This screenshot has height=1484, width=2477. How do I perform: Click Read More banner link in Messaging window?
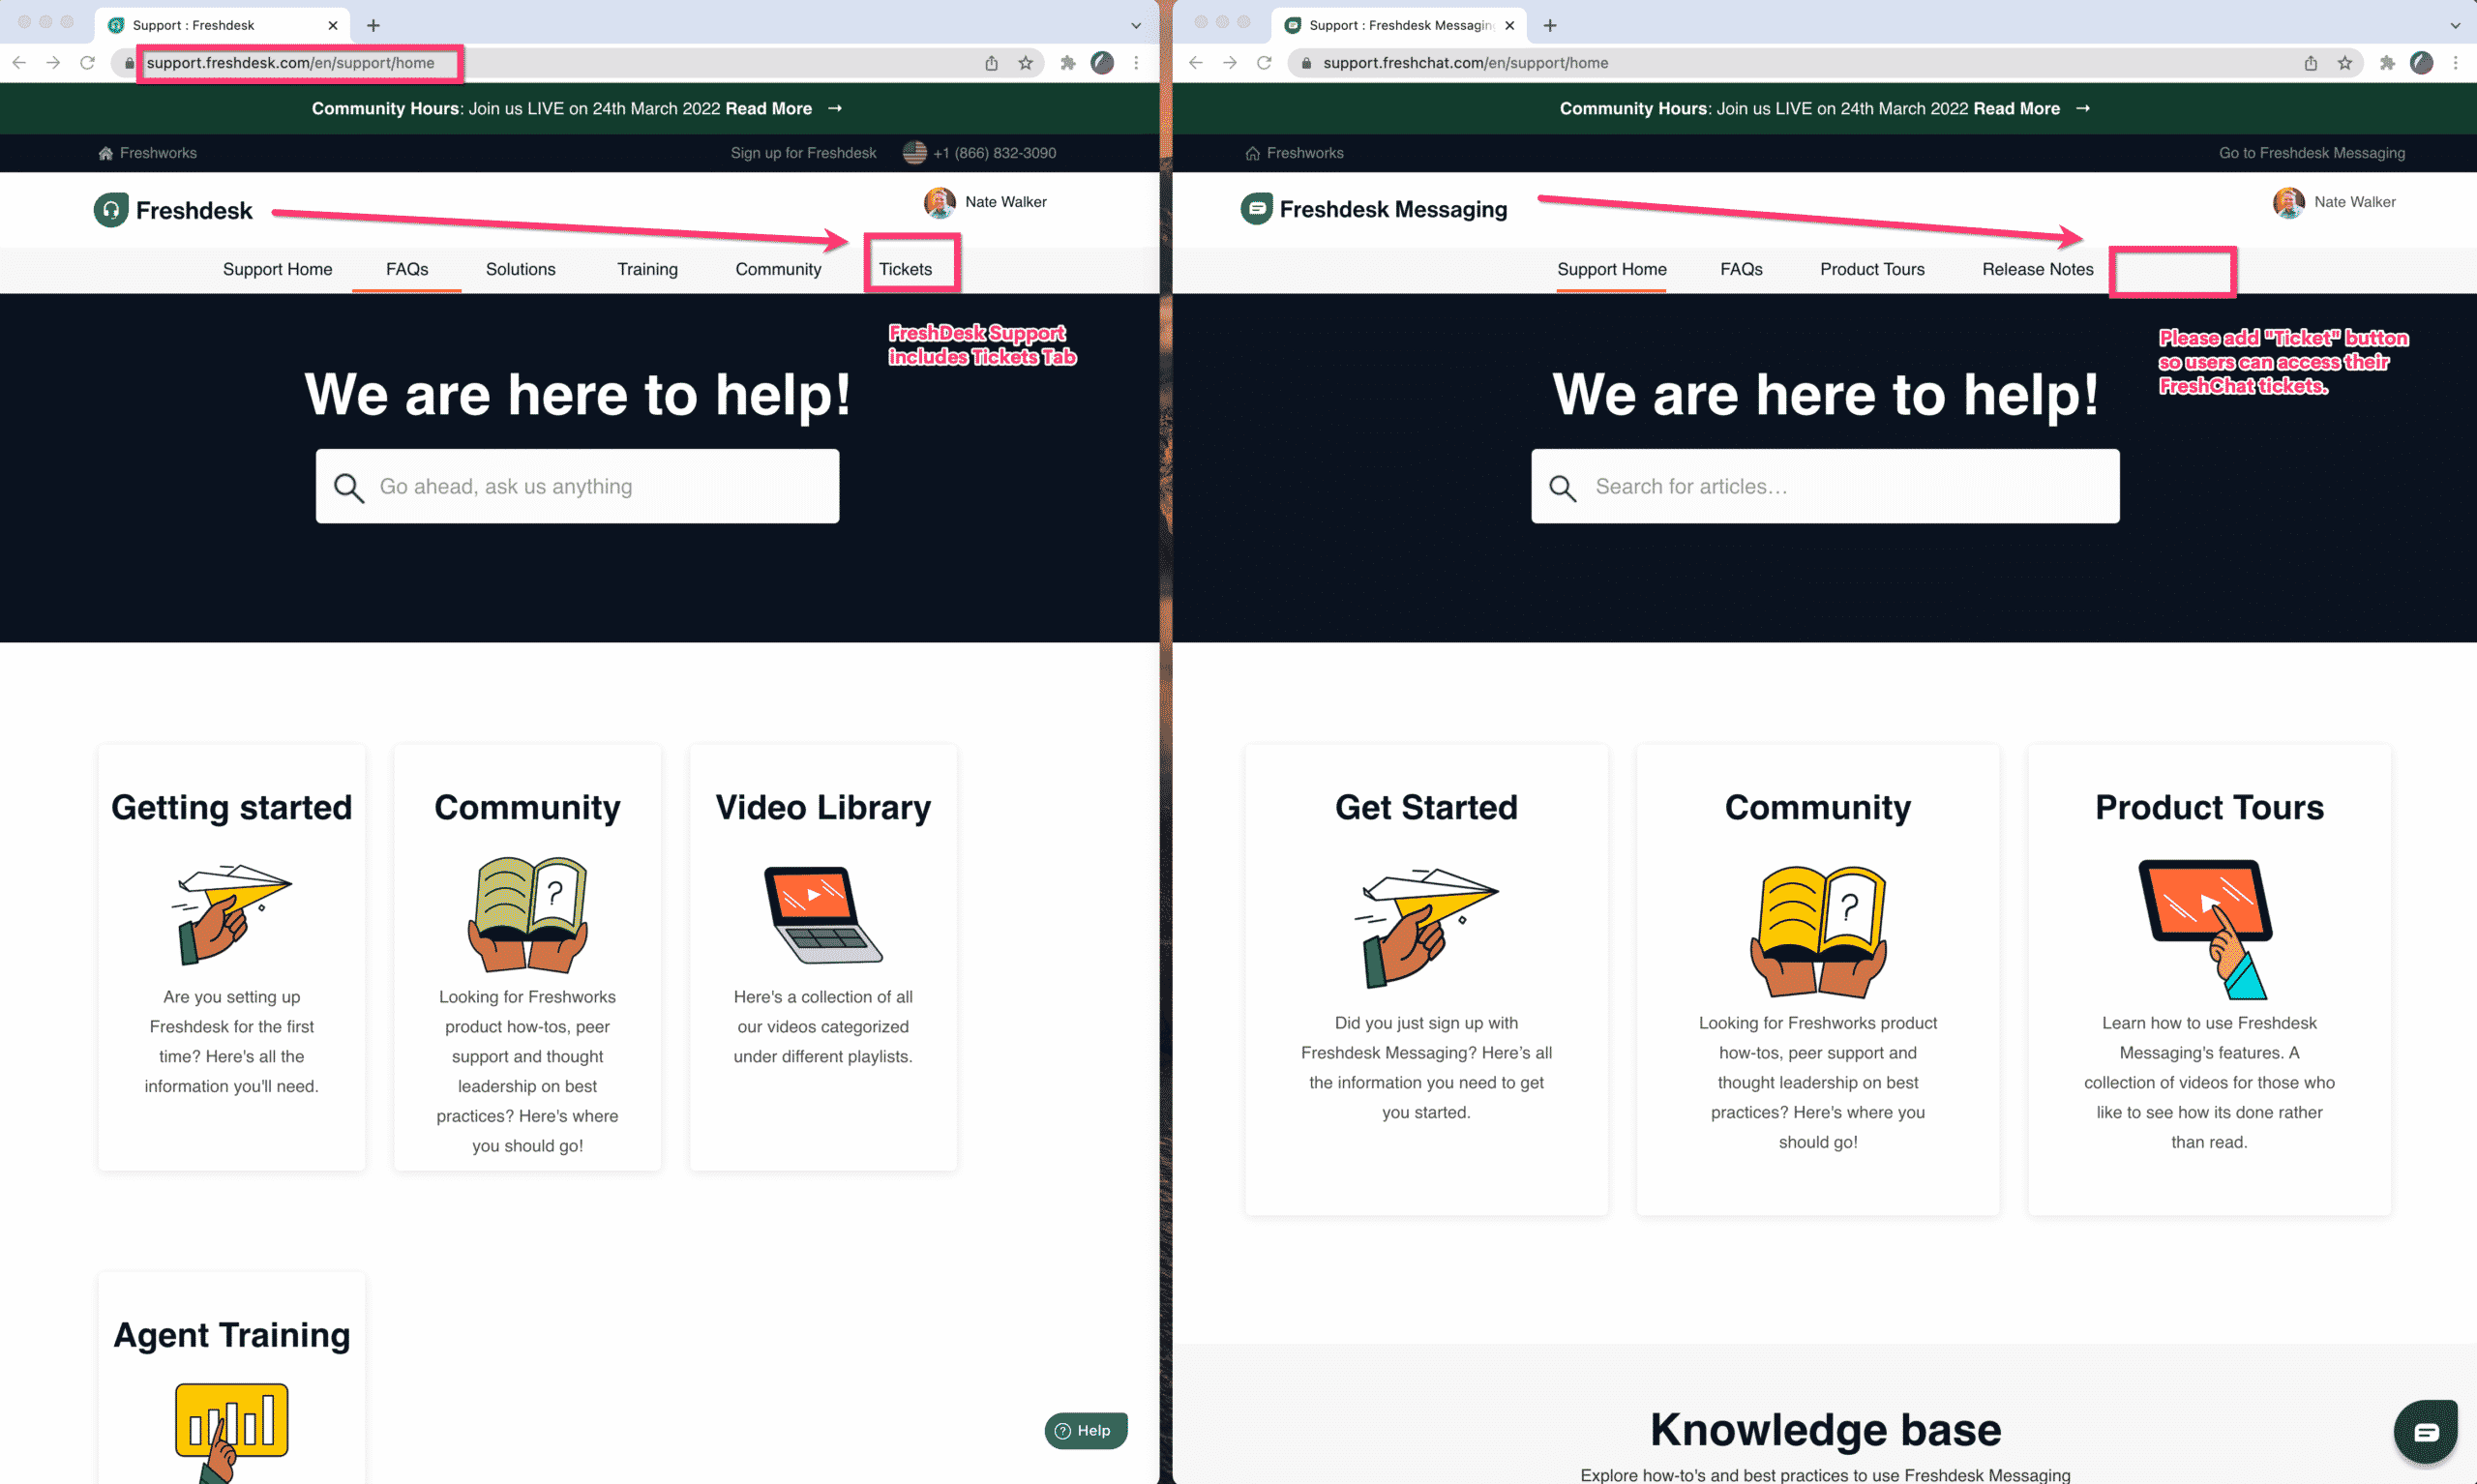2031,108
